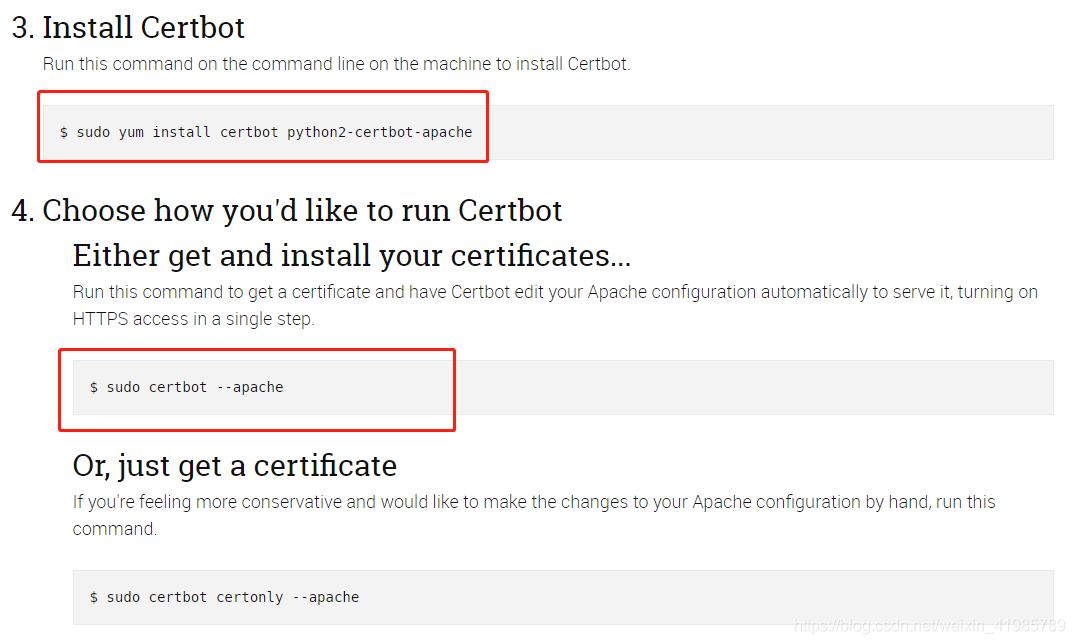1075x644 pixels.
Task: Click the dollar prompt before sudo yum
Action: pos(64,132)
